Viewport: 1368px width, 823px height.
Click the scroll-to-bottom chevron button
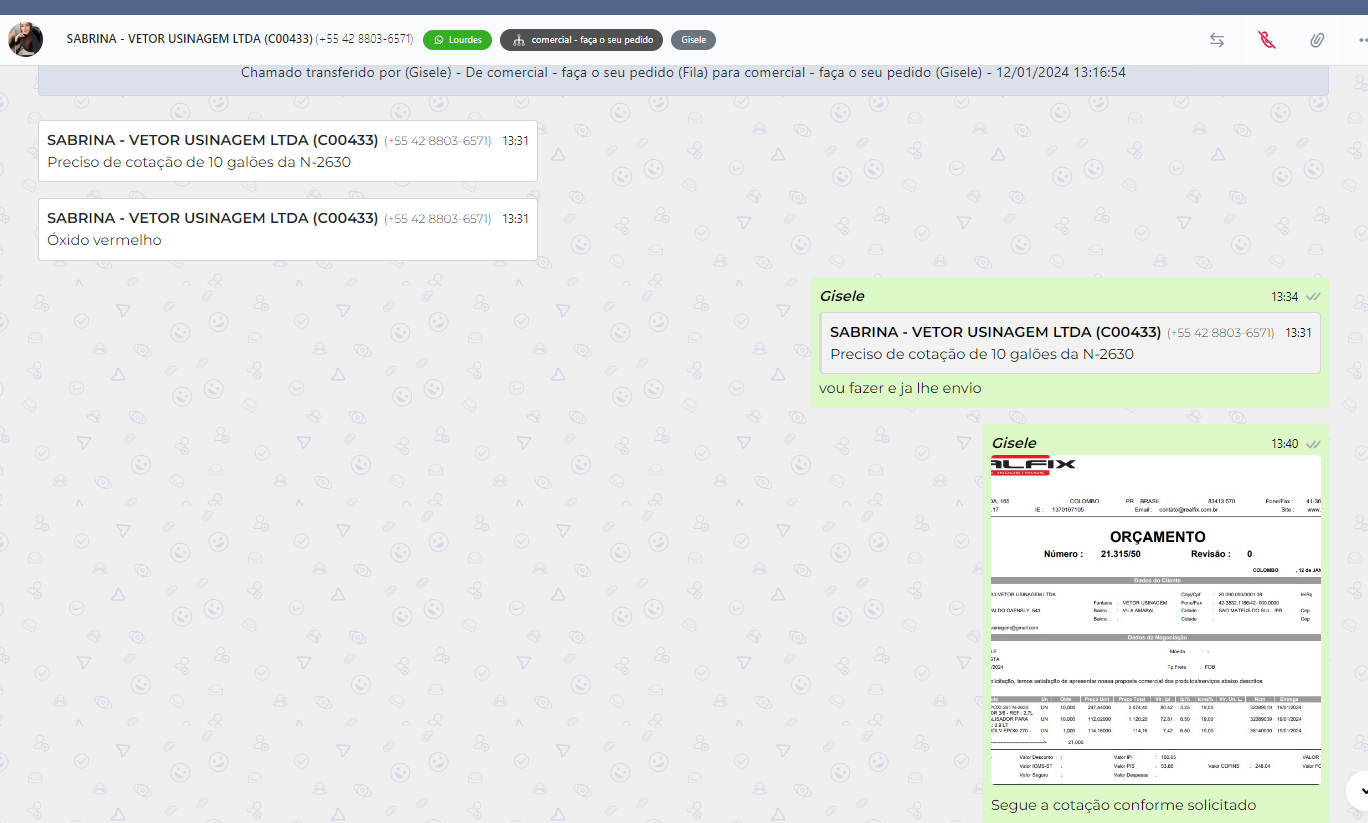1356,789
